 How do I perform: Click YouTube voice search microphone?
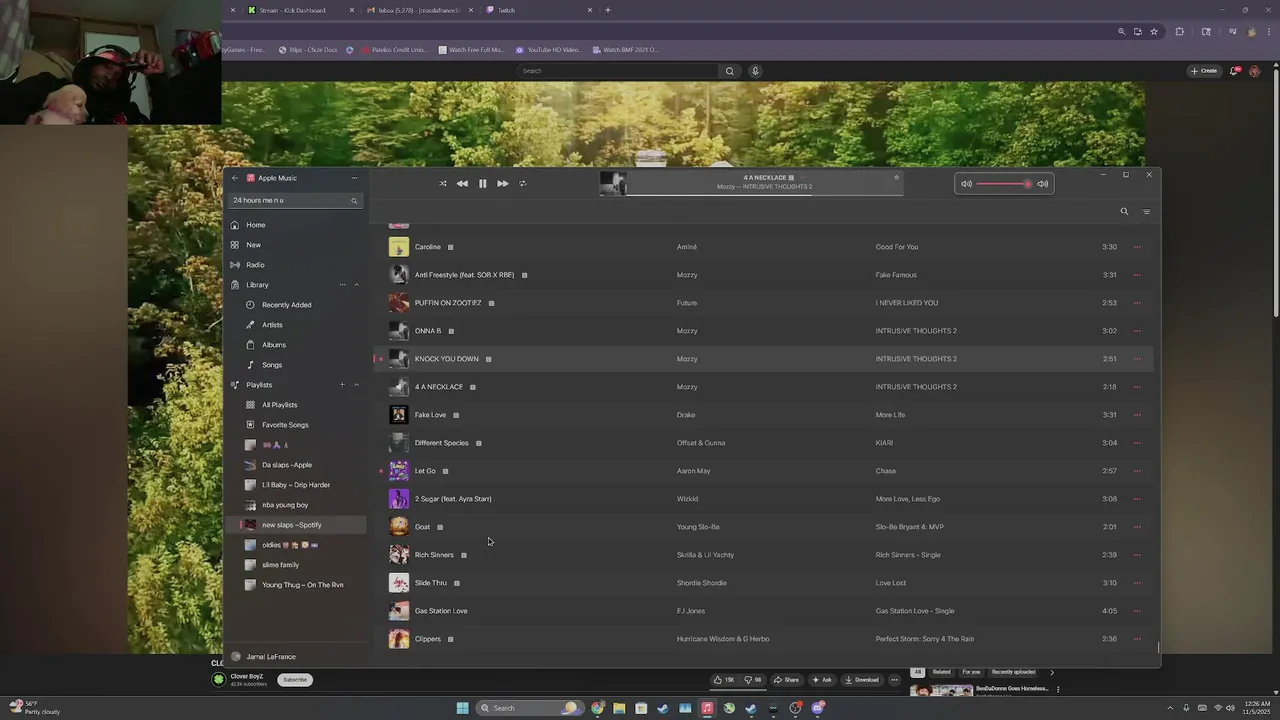(755, 71)
